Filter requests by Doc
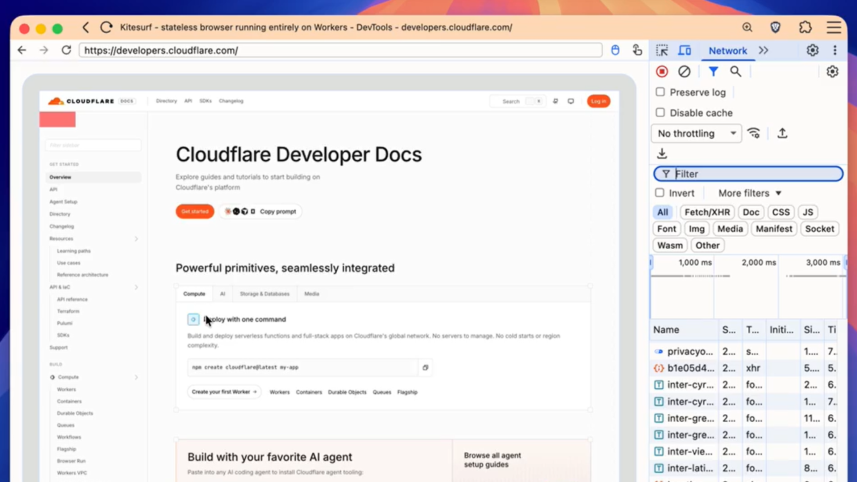Viewport: 857px width, 482px height. (751, 212)
